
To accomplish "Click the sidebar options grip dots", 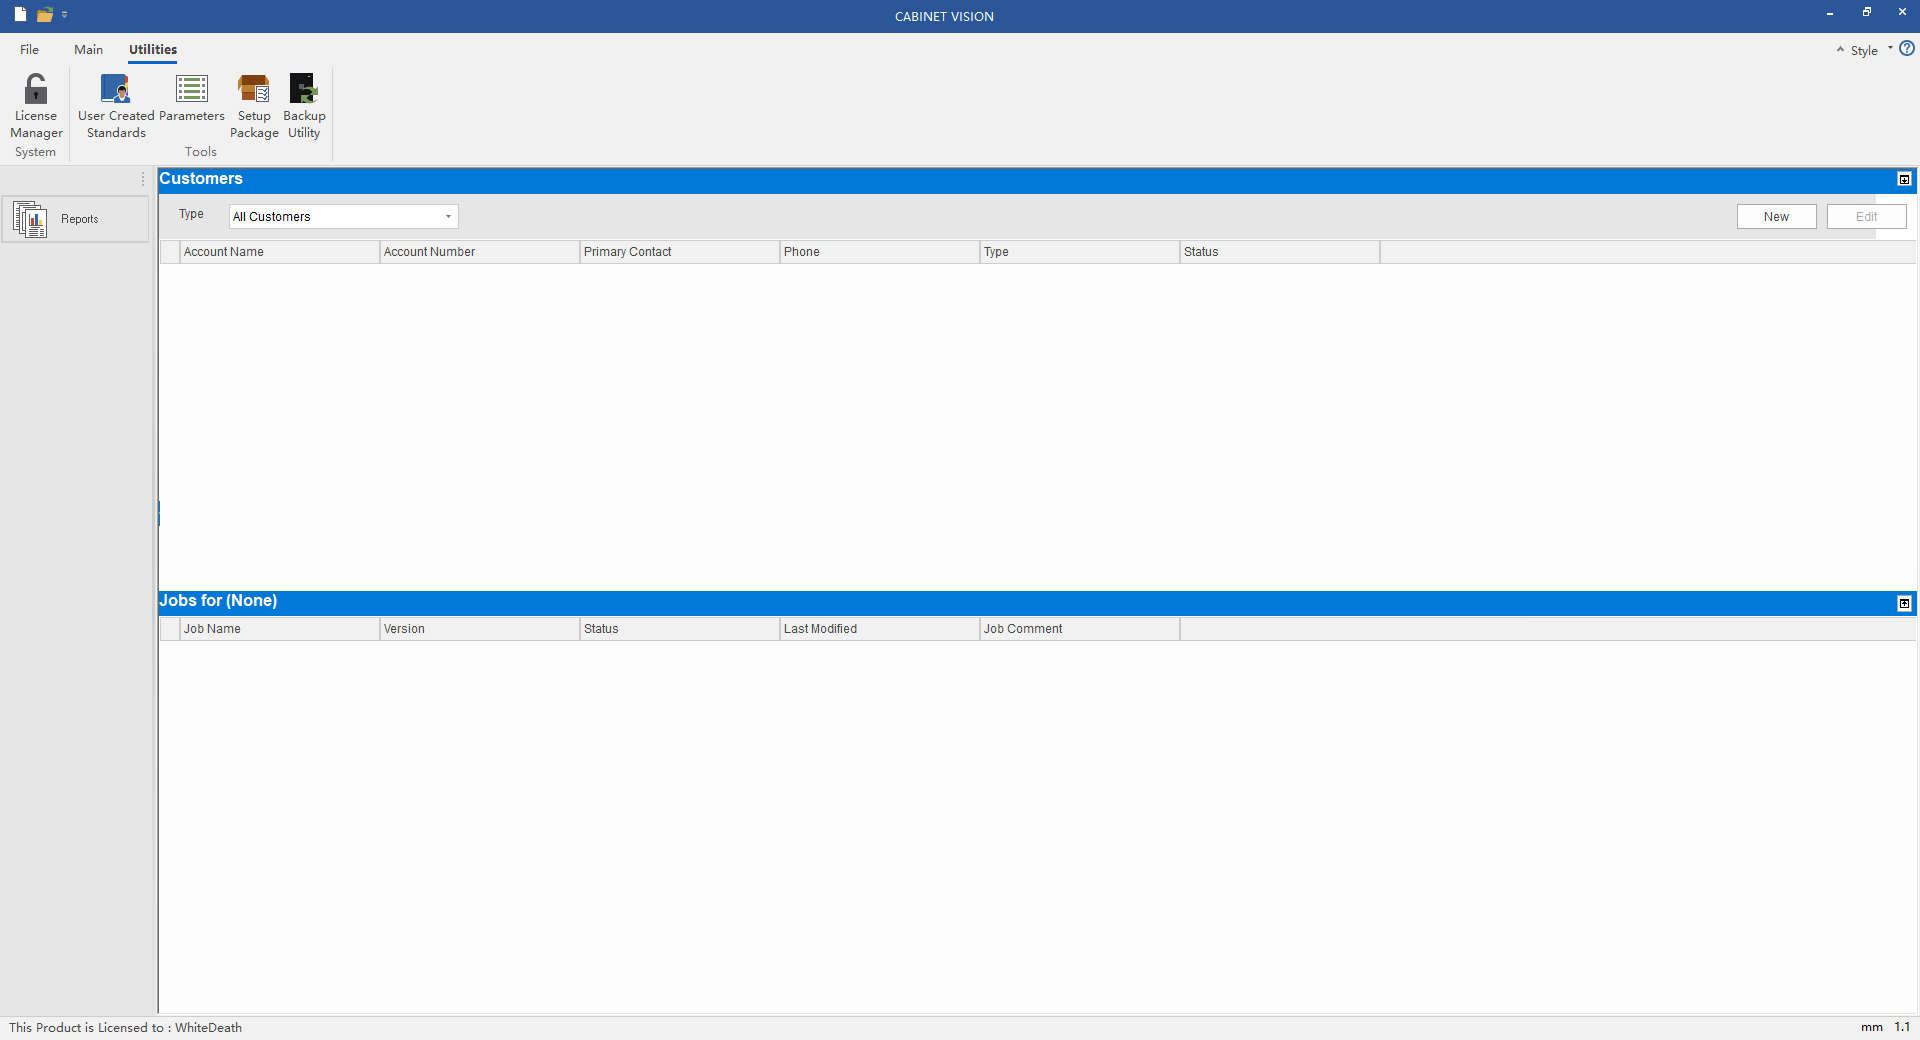I will (143, 179).
